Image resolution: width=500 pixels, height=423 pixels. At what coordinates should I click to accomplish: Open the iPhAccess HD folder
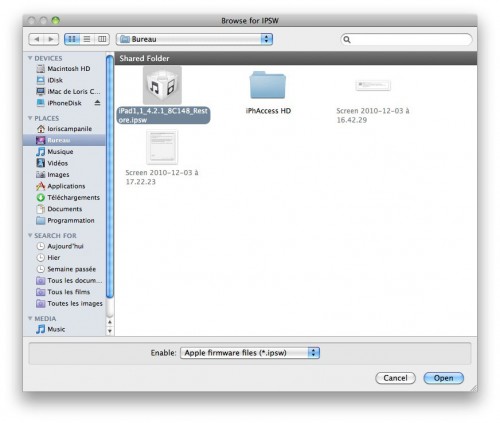click(x=268, y=85)
